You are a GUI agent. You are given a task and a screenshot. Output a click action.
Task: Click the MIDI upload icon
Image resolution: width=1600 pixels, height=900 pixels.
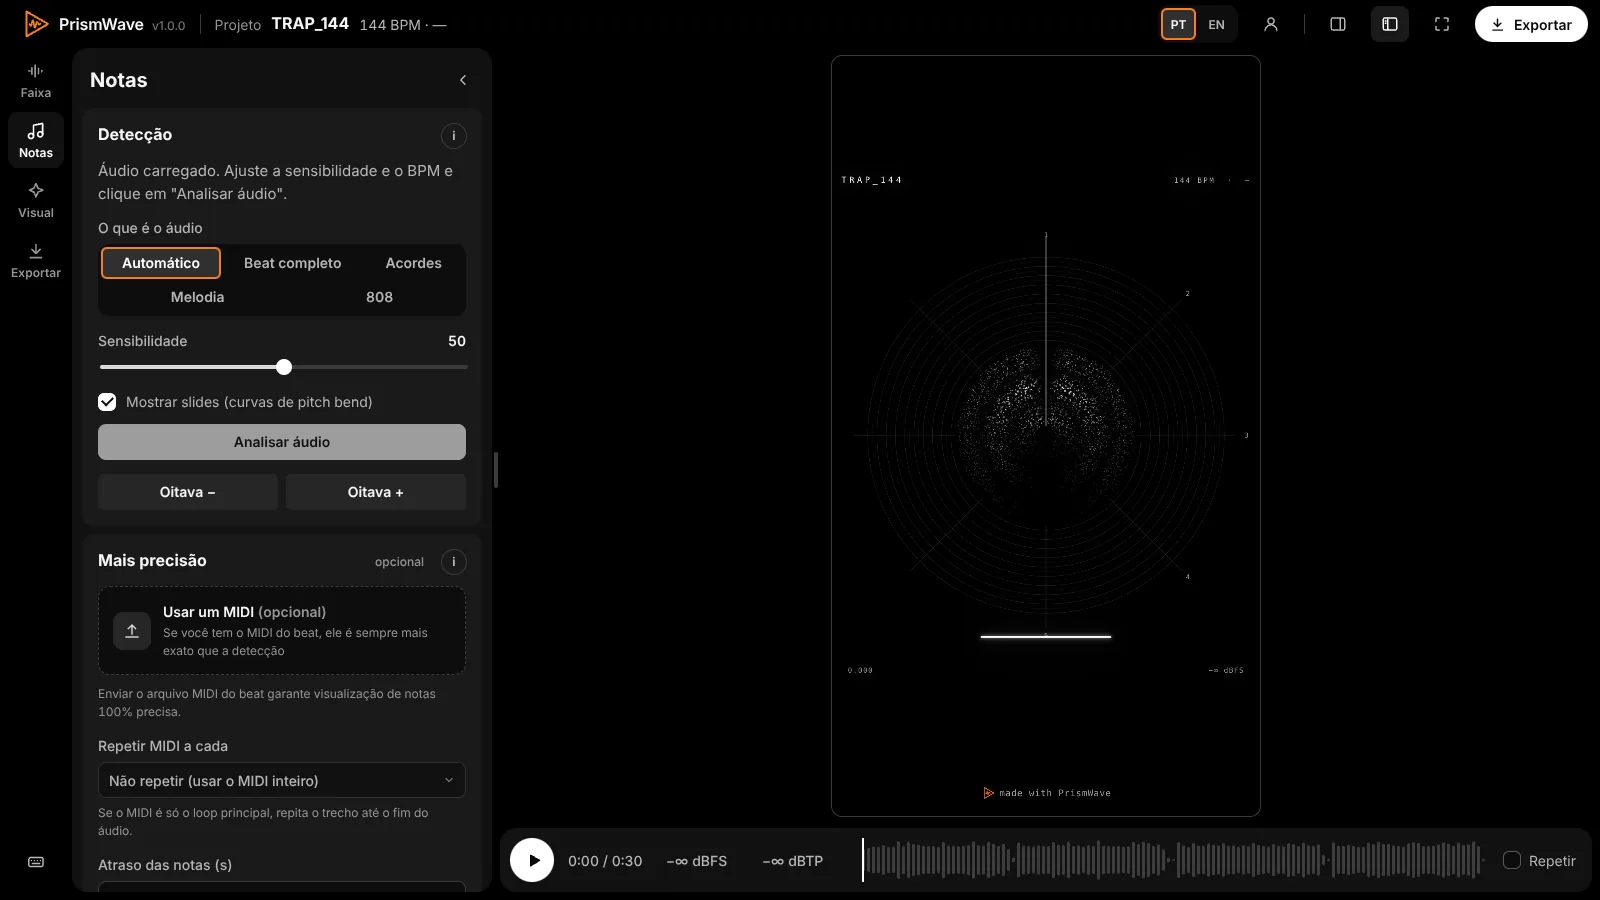132,630
